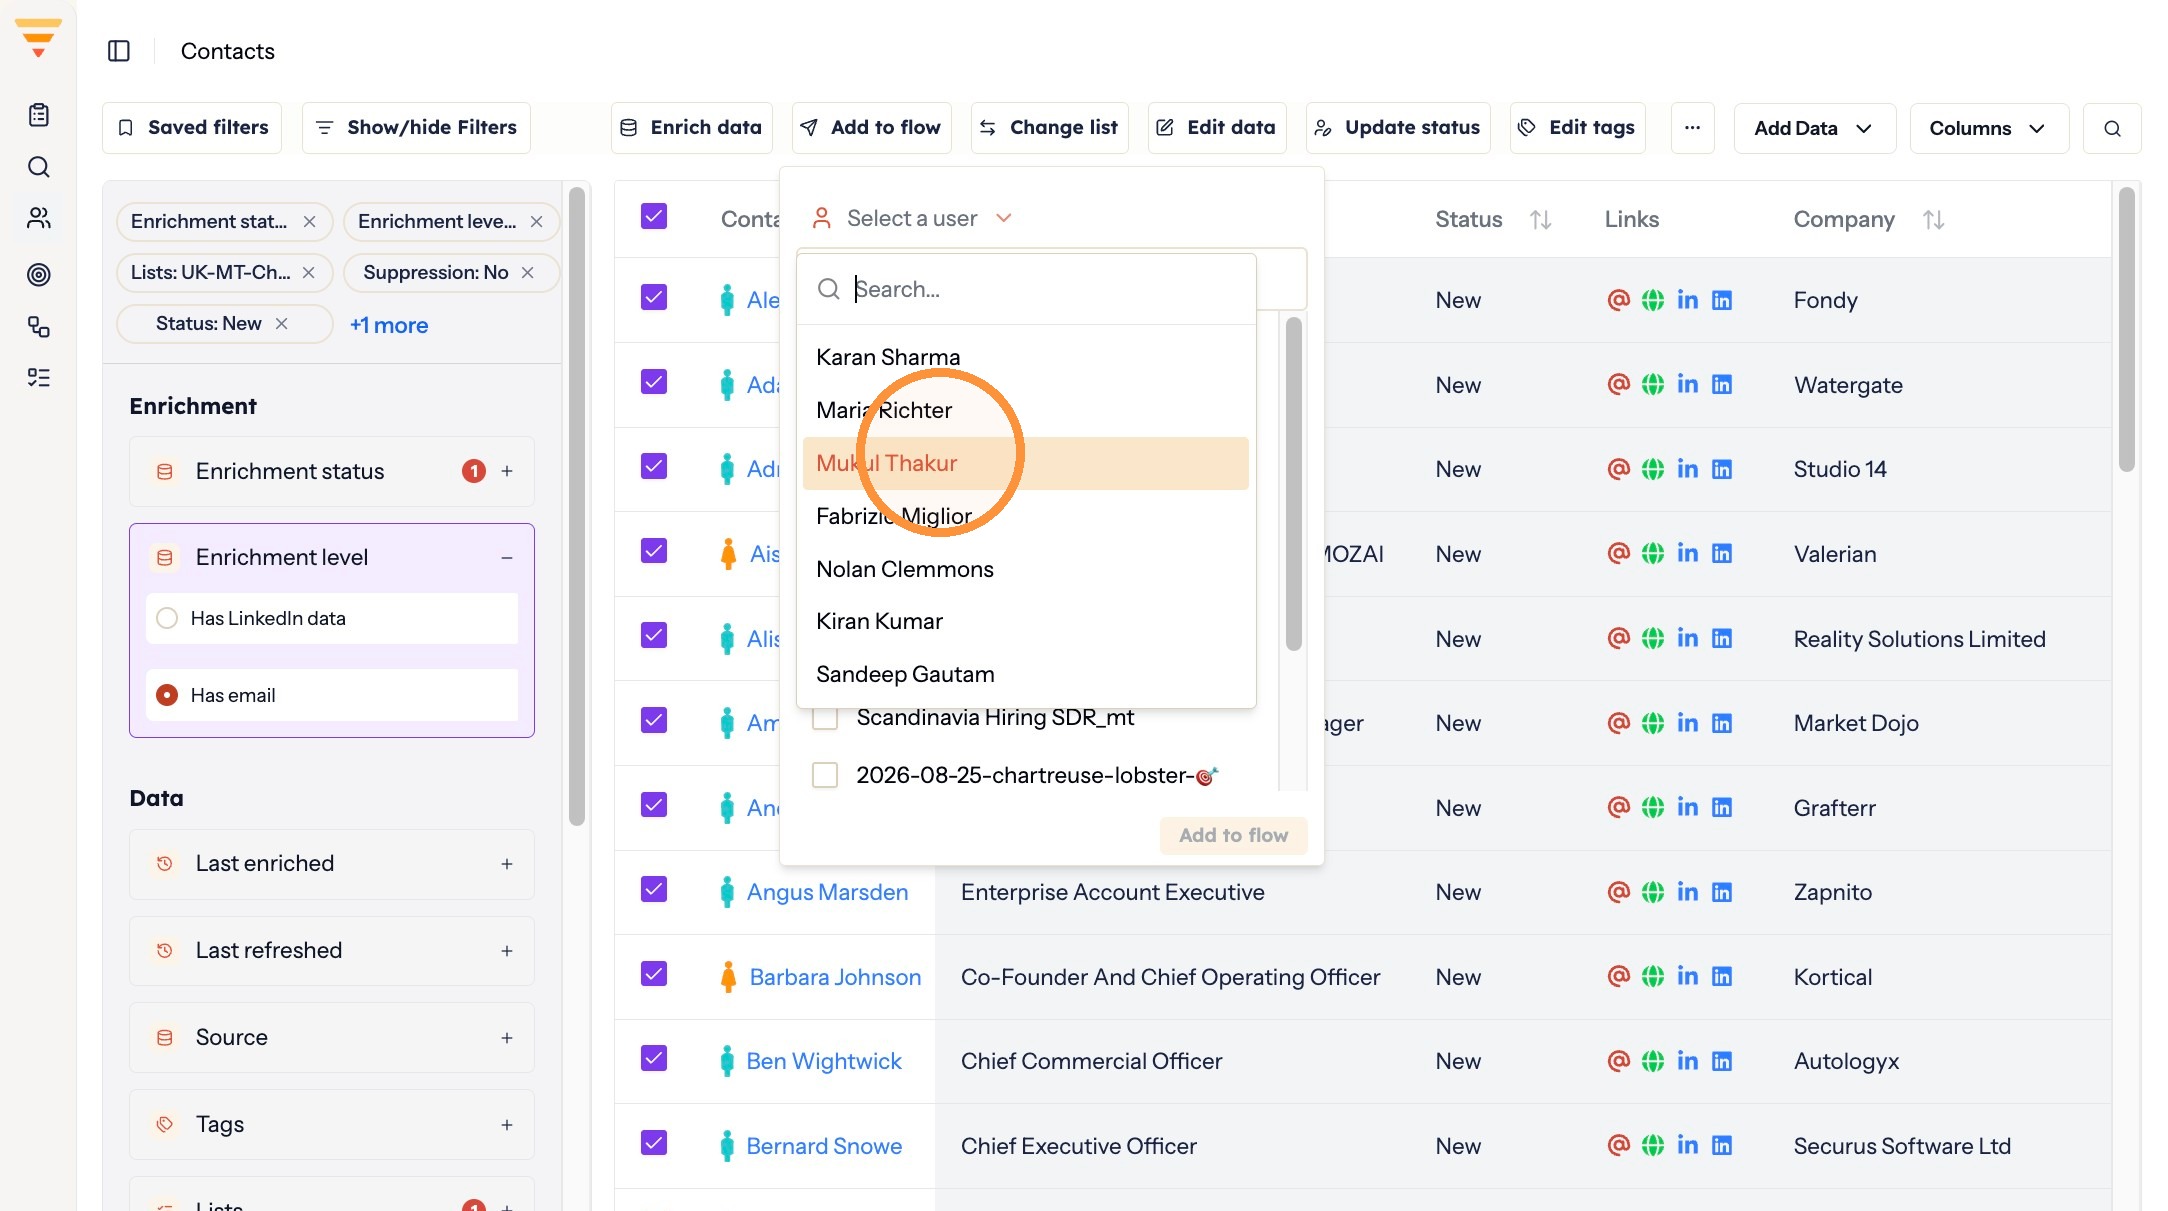Open the clipboard tasks sidebar icon

(39, 115)
